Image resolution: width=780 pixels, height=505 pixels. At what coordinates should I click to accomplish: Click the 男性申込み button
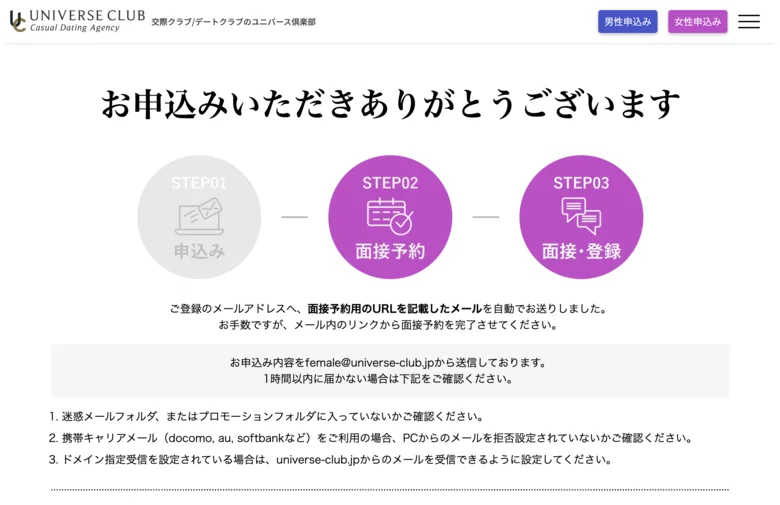point(627,22)
